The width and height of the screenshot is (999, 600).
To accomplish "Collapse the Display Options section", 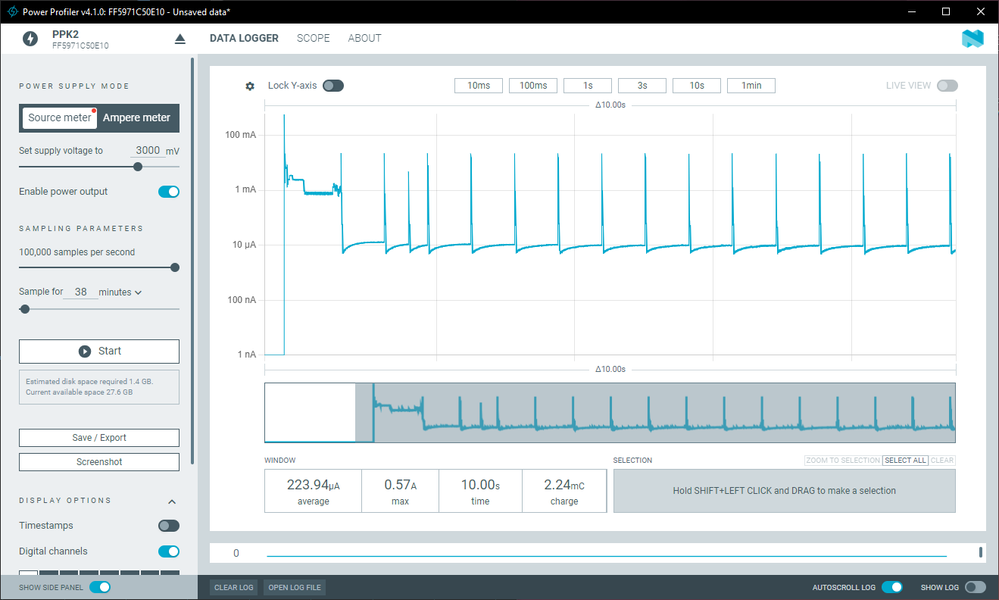I will pos(172,501).
